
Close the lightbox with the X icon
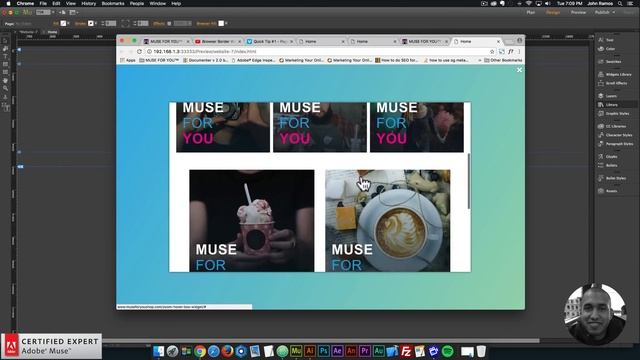pos(519,70)
